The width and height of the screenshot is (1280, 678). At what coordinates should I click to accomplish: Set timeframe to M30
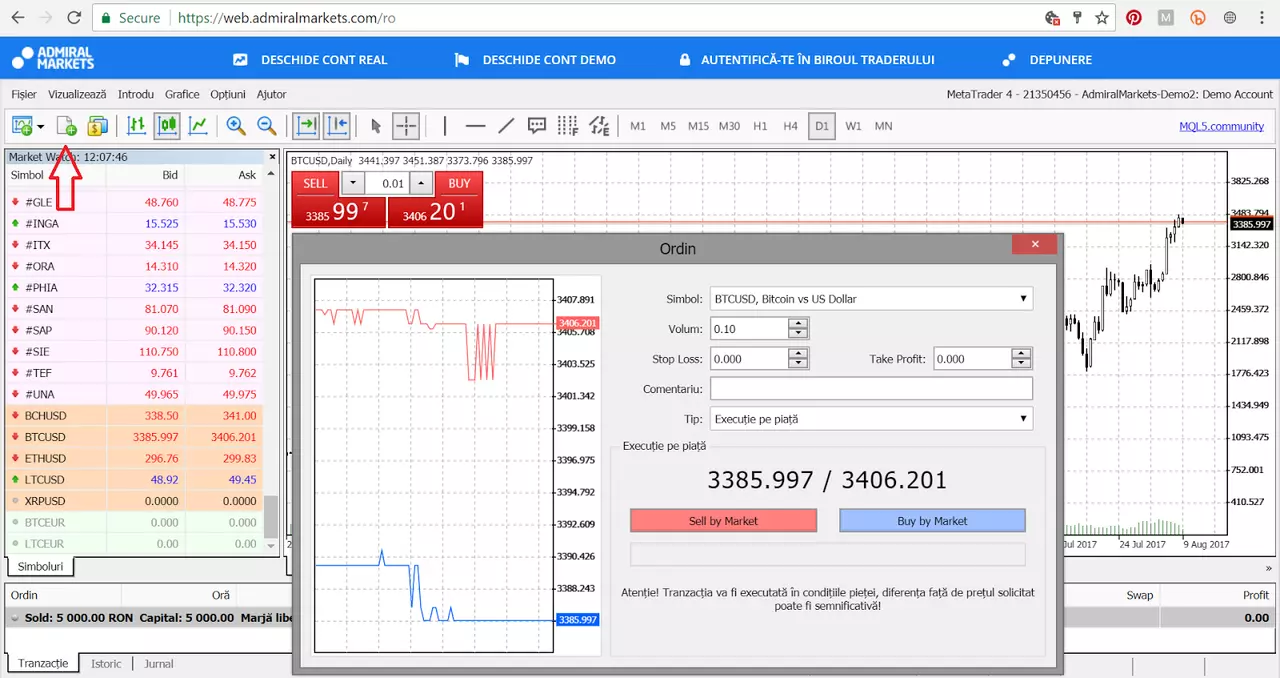coord(729,126)
